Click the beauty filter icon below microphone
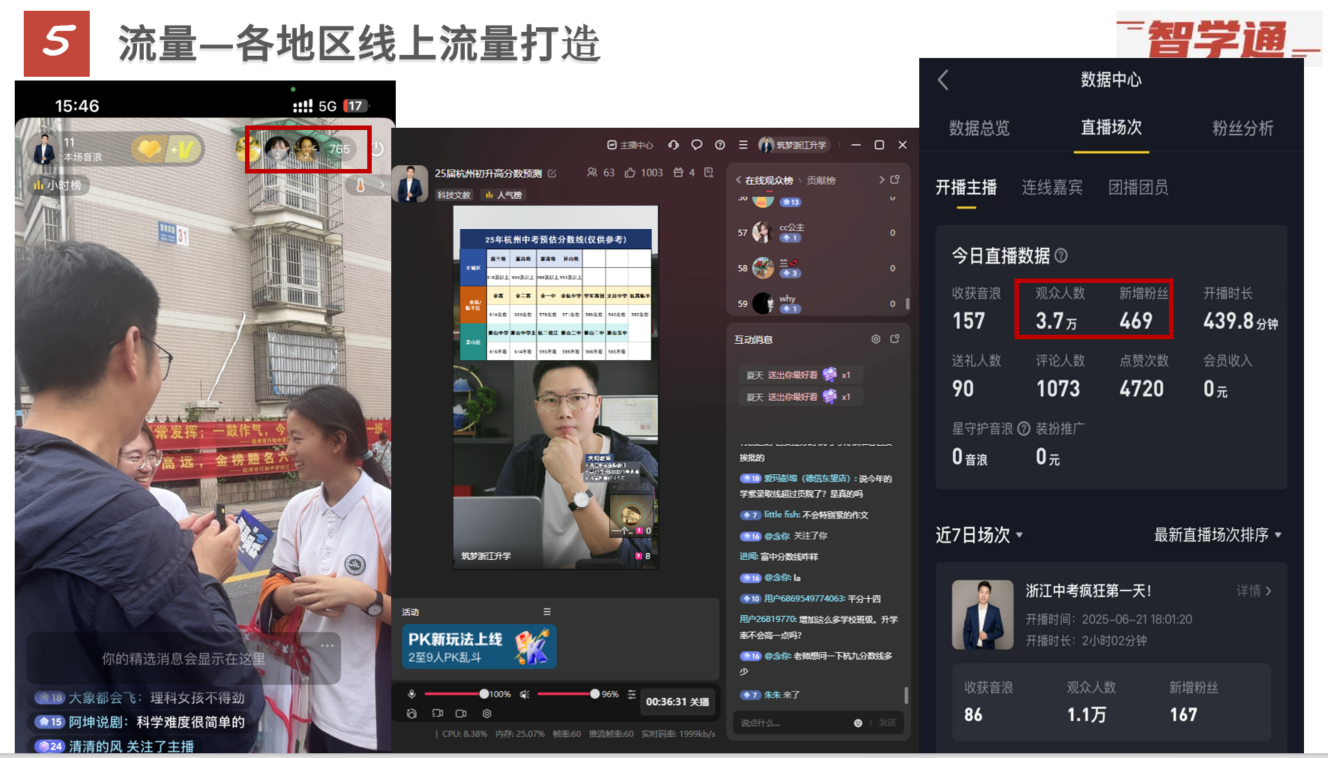The height and width of the screenshot is (758, 1328). 411,714
